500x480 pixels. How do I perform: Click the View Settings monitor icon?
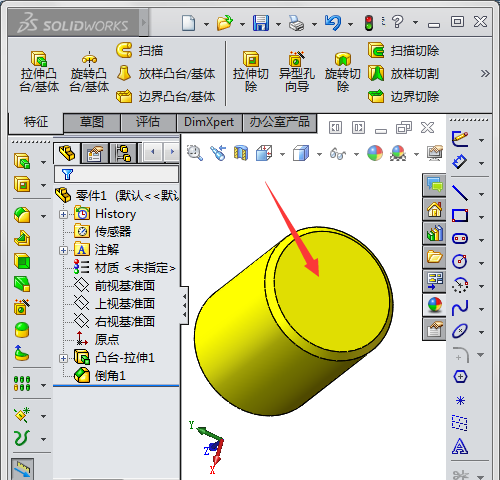pos(435,153)
